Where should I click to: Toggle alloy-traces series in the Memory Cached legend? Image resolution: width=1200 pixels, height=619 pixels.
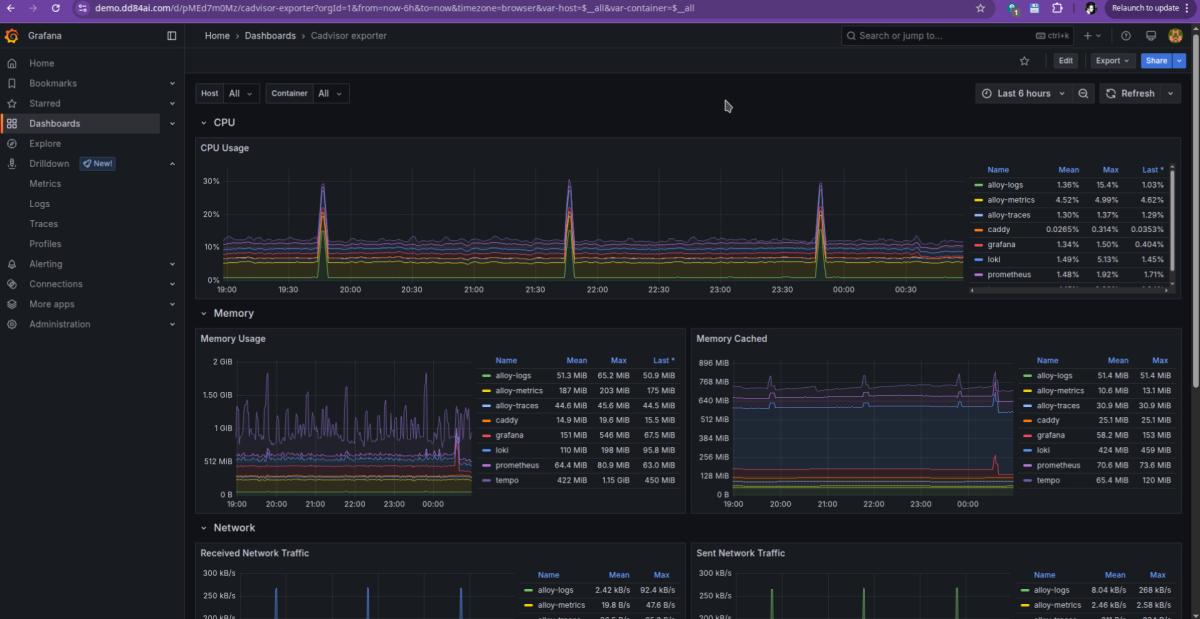(1059, 405)
